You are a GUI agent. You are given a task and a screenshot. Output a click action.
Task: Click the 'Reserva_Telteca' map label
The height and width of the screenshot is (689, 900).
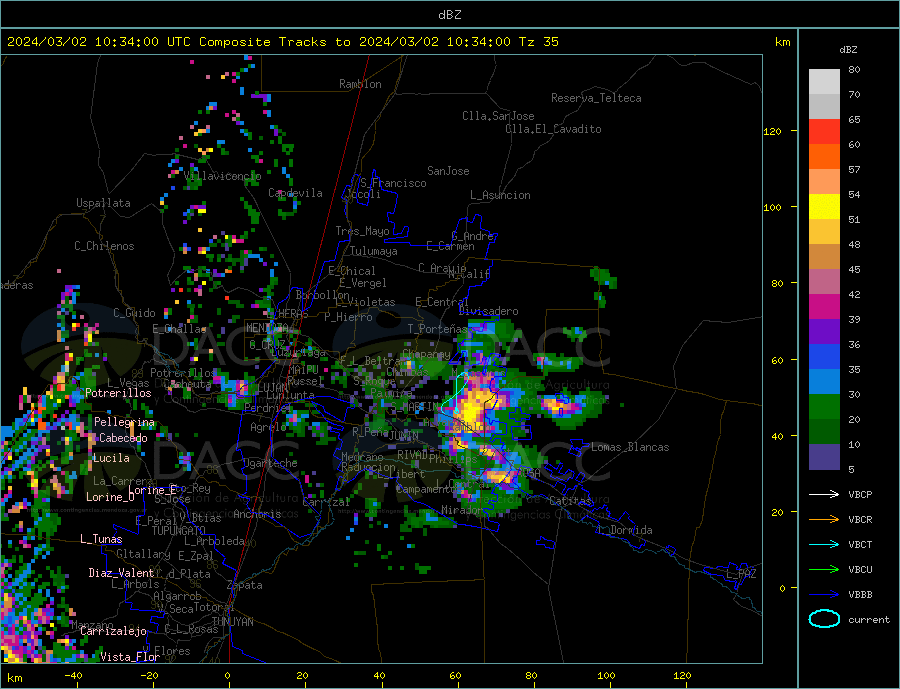[596, 98]
